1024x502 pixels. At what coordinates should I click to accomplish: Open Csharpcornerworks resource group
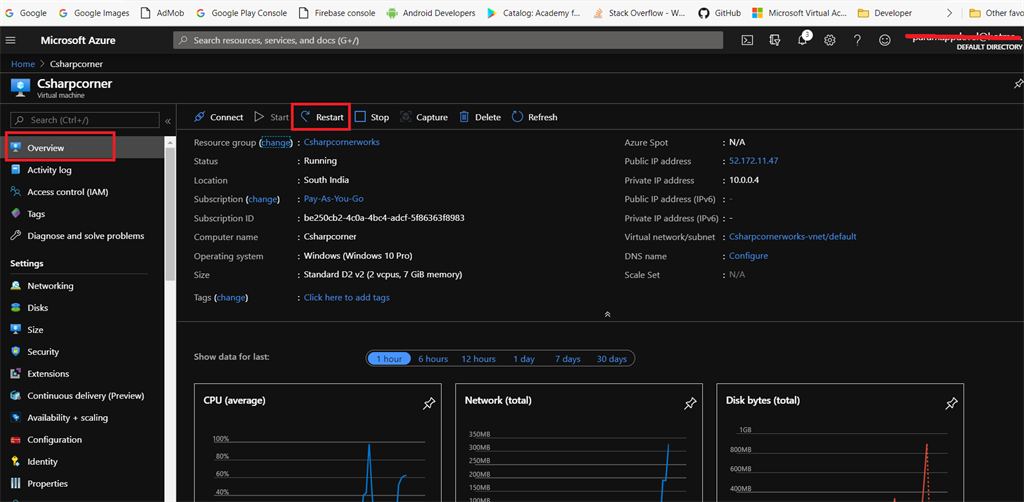[342, 142]
